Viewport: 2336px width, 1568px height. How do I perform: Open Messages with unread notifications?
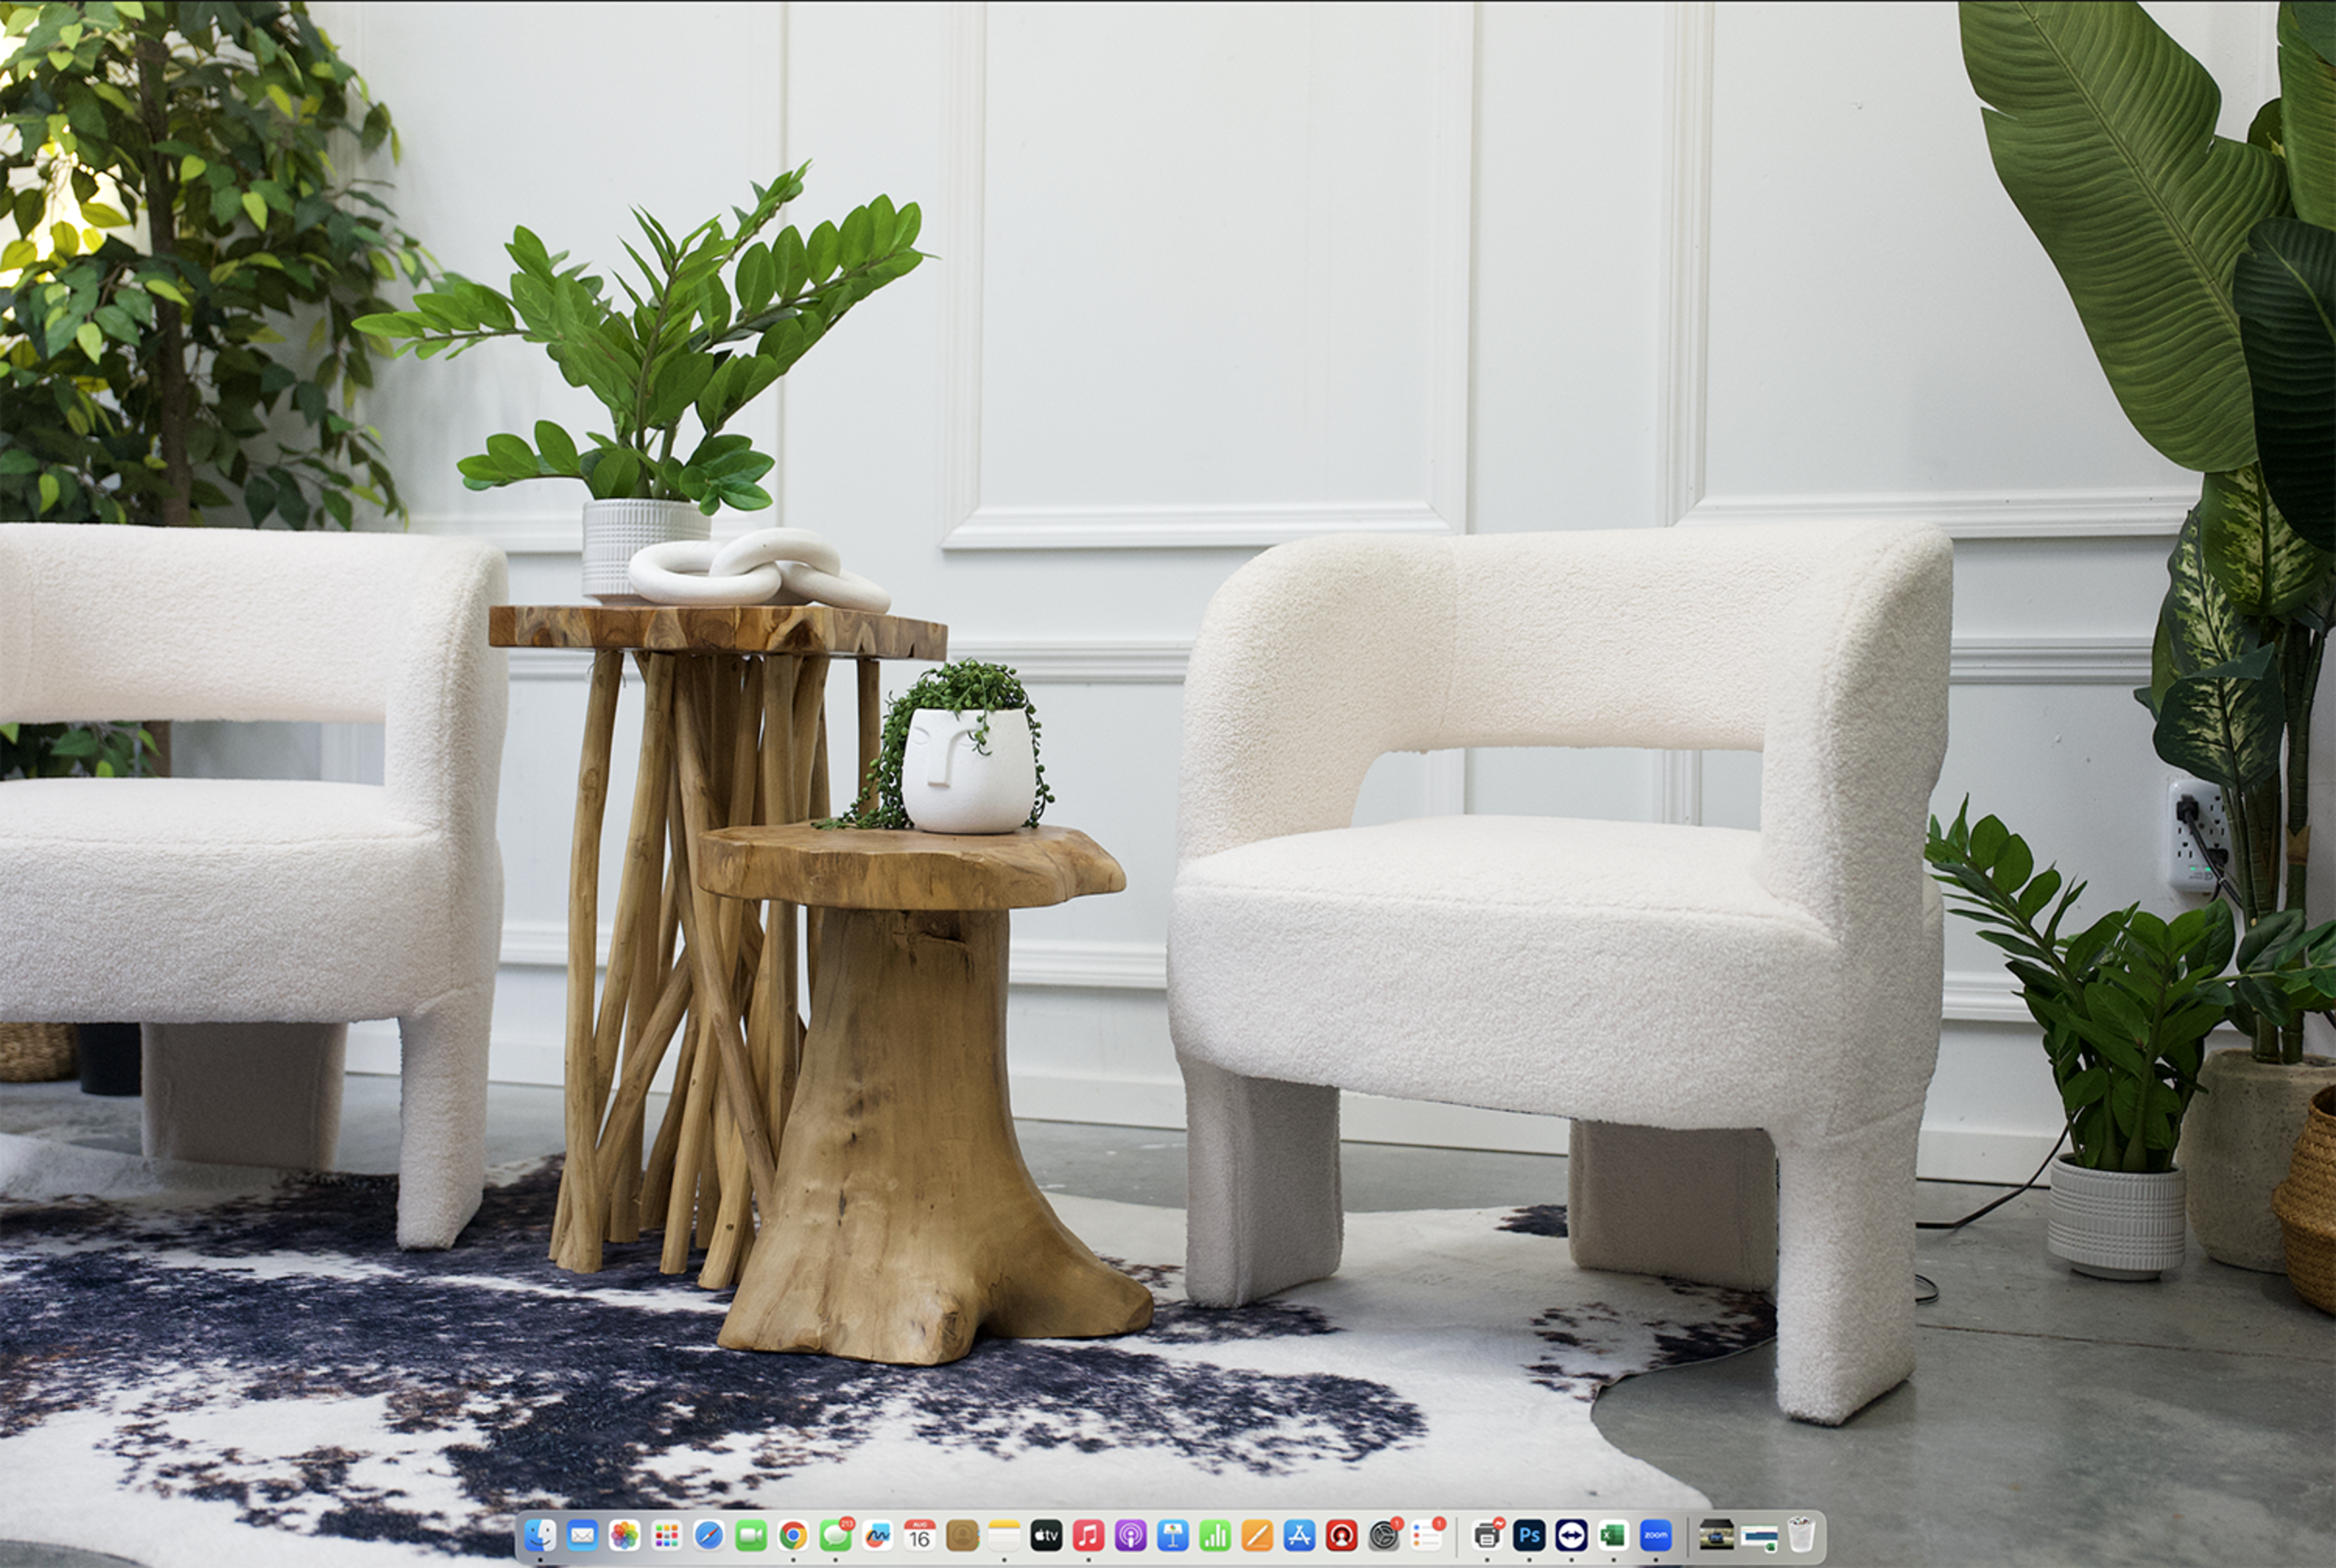(836, 1534)
